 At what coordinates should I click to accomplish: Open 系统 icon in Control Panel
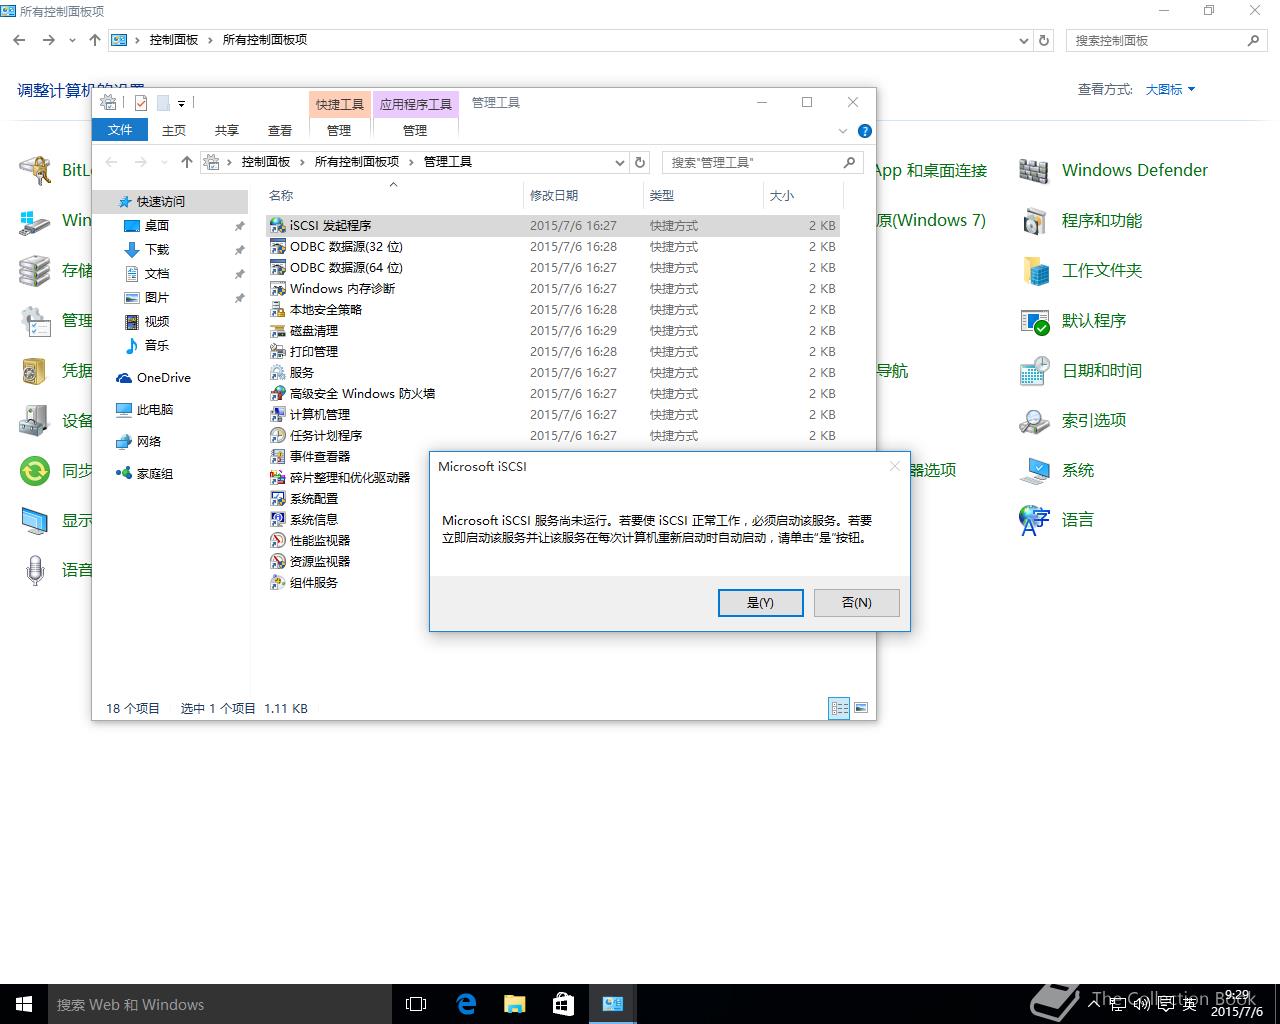coord(1034,470)
